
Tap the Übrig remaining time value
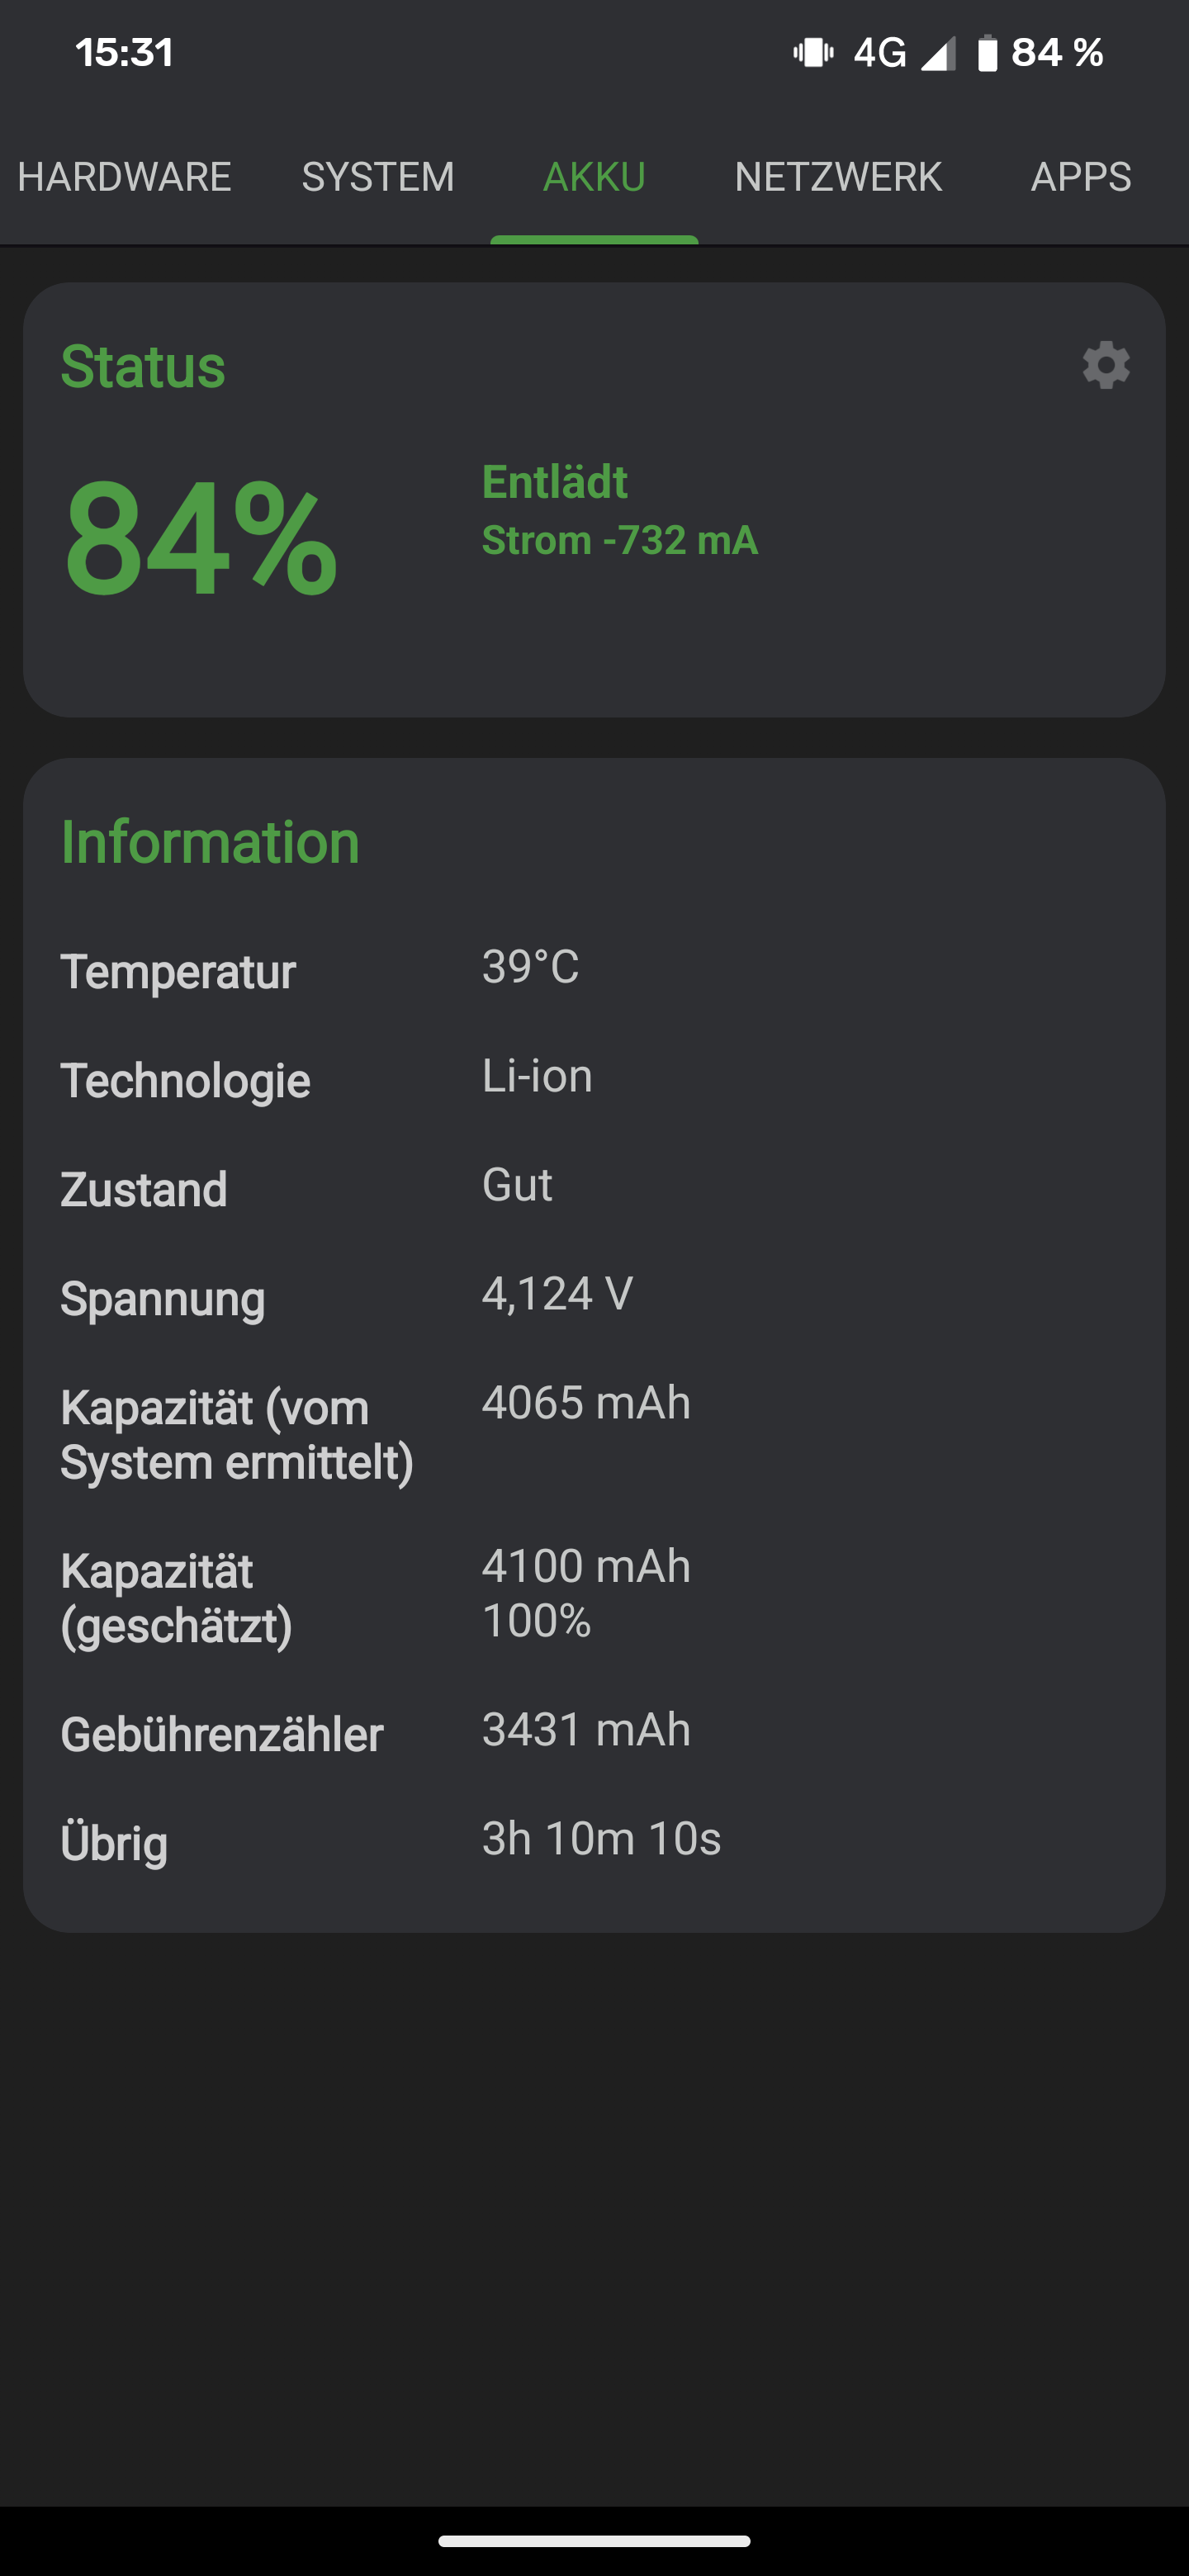click(x=601, y=1839)
